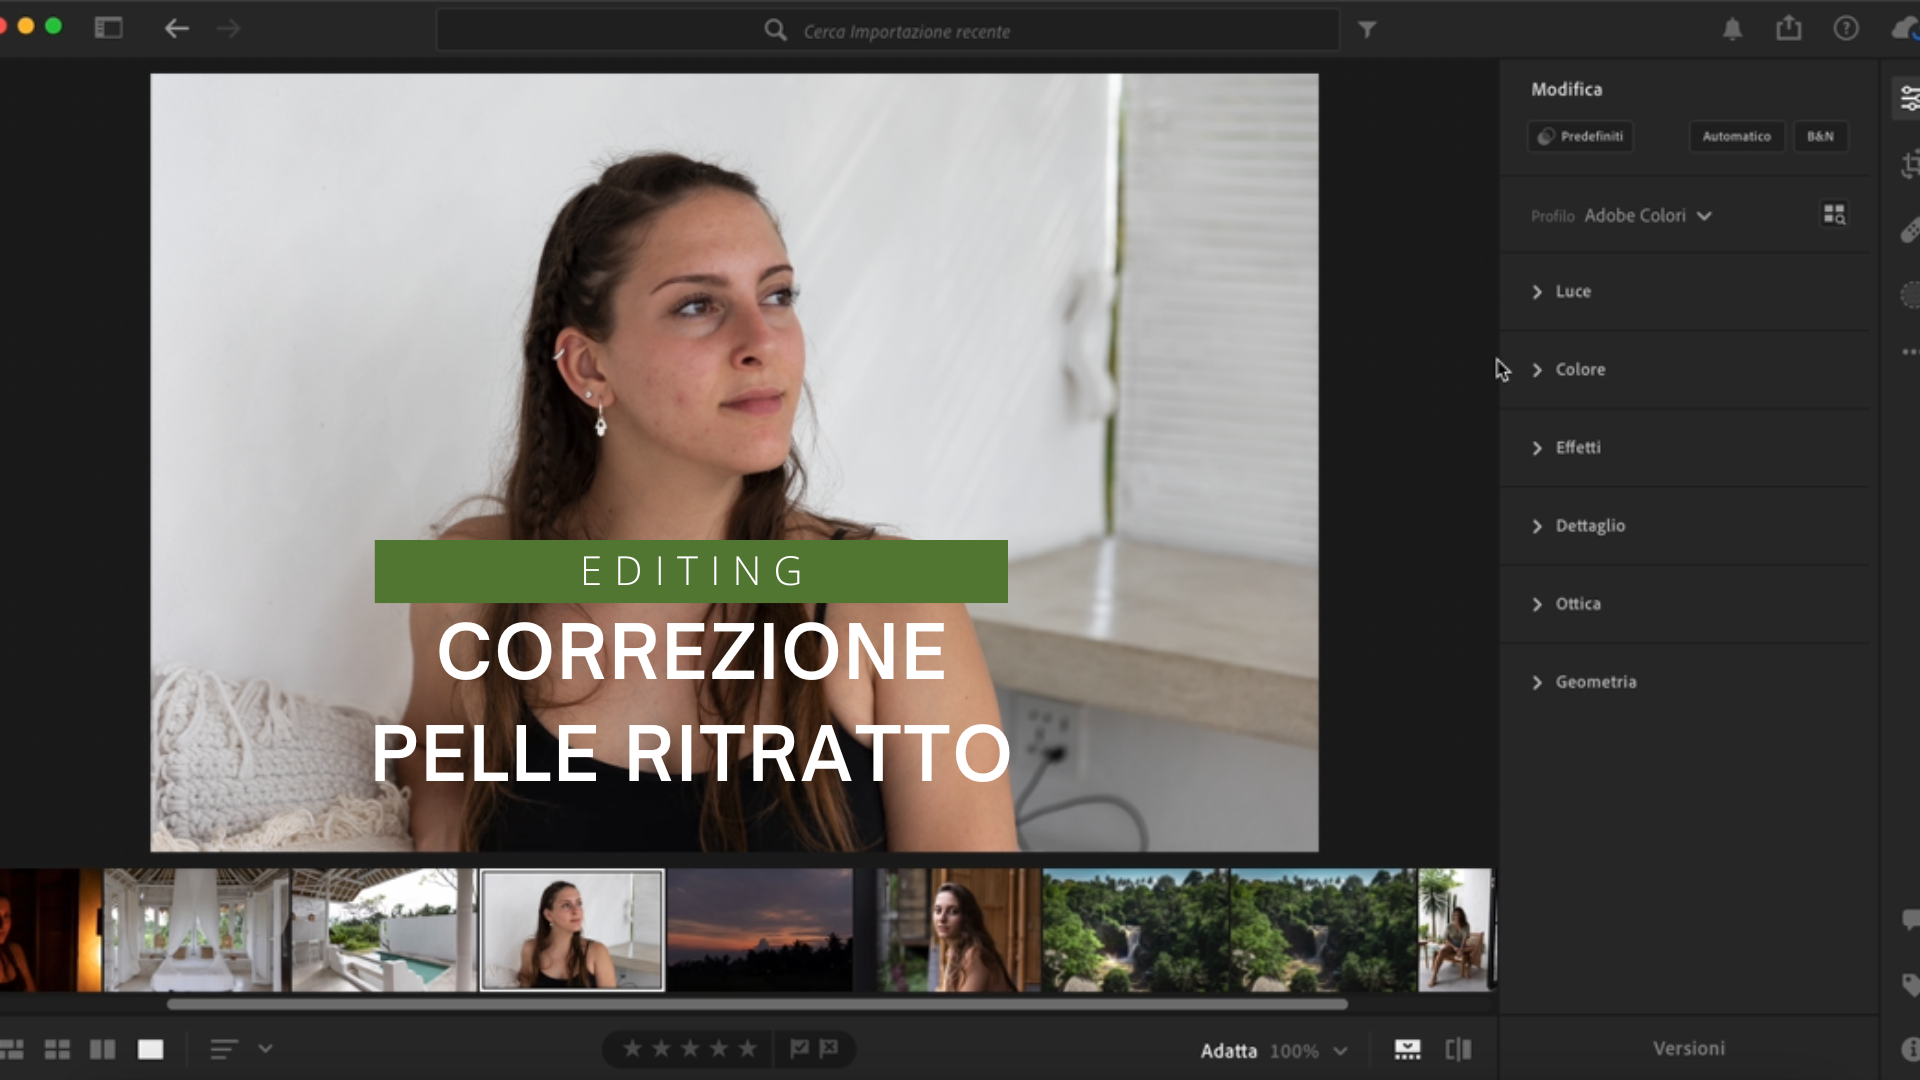
Task: Toggle show original before/after icon
Action: pos(1458,1049)
